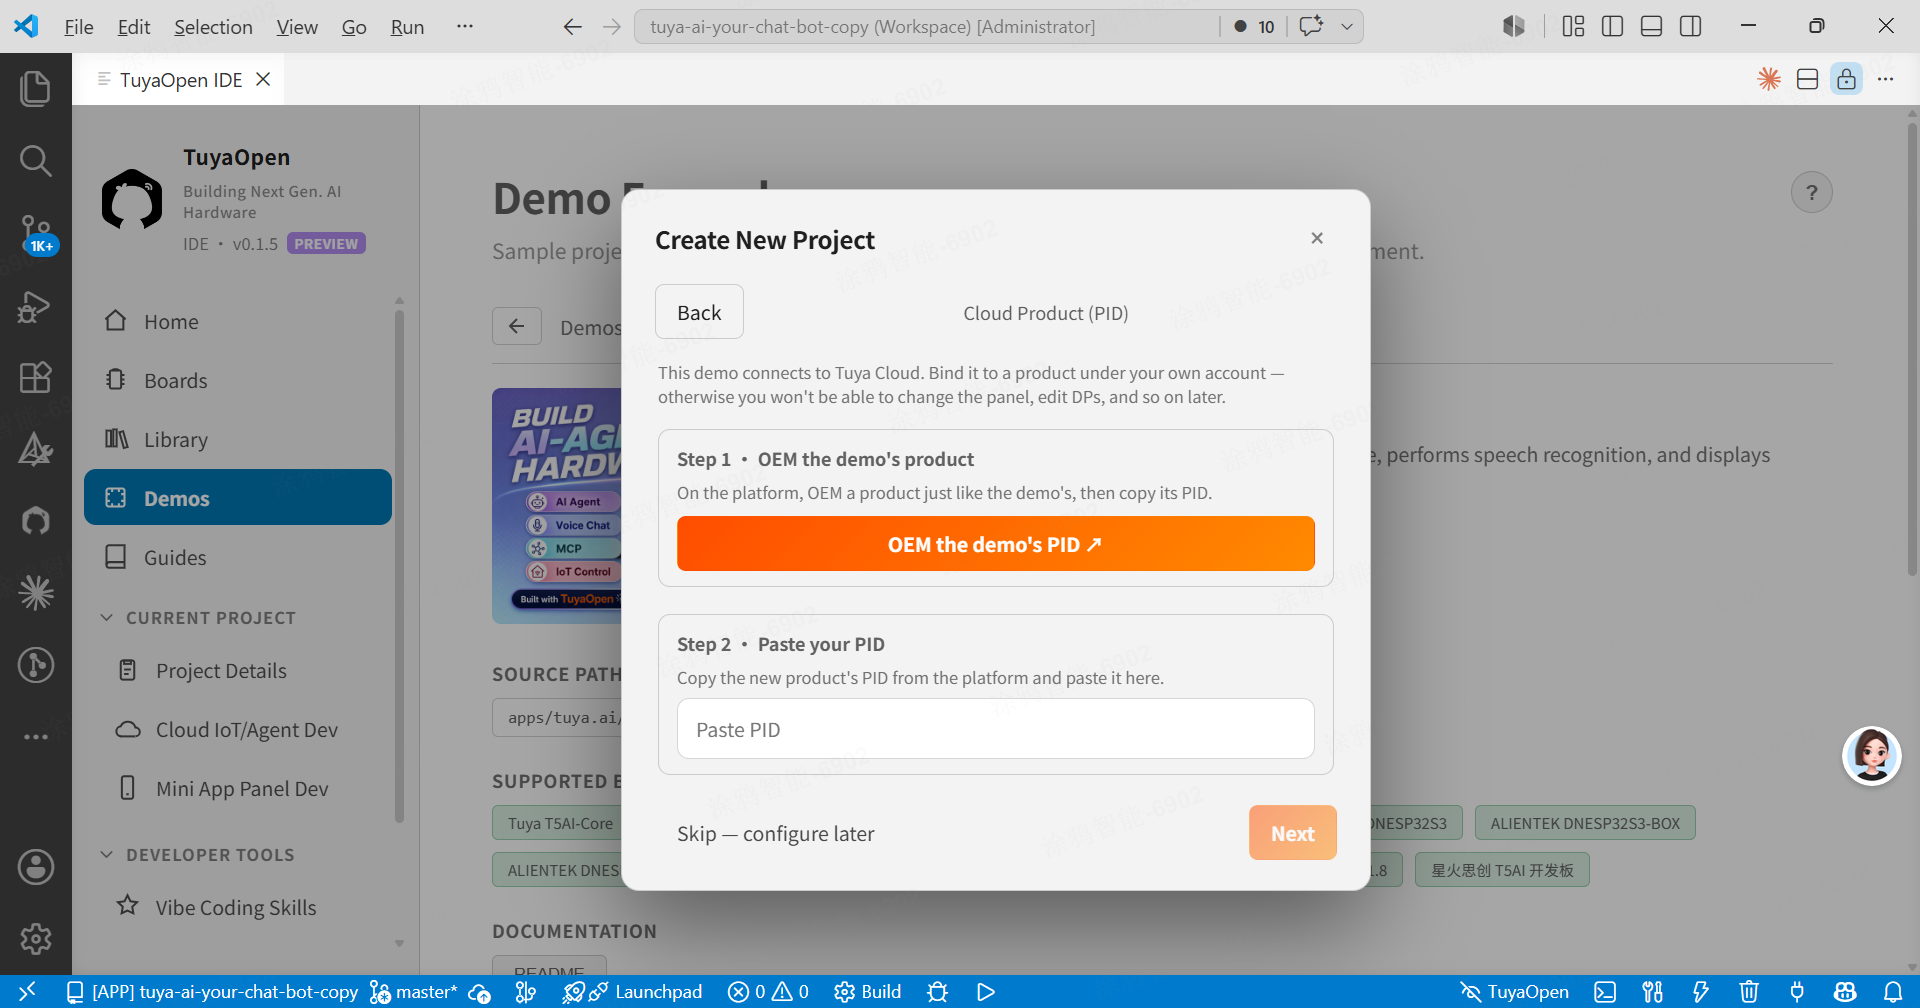The image size is (1920, 1008).
Task: Toggle the primary side bar visibility
Action: click(1612, 27)
